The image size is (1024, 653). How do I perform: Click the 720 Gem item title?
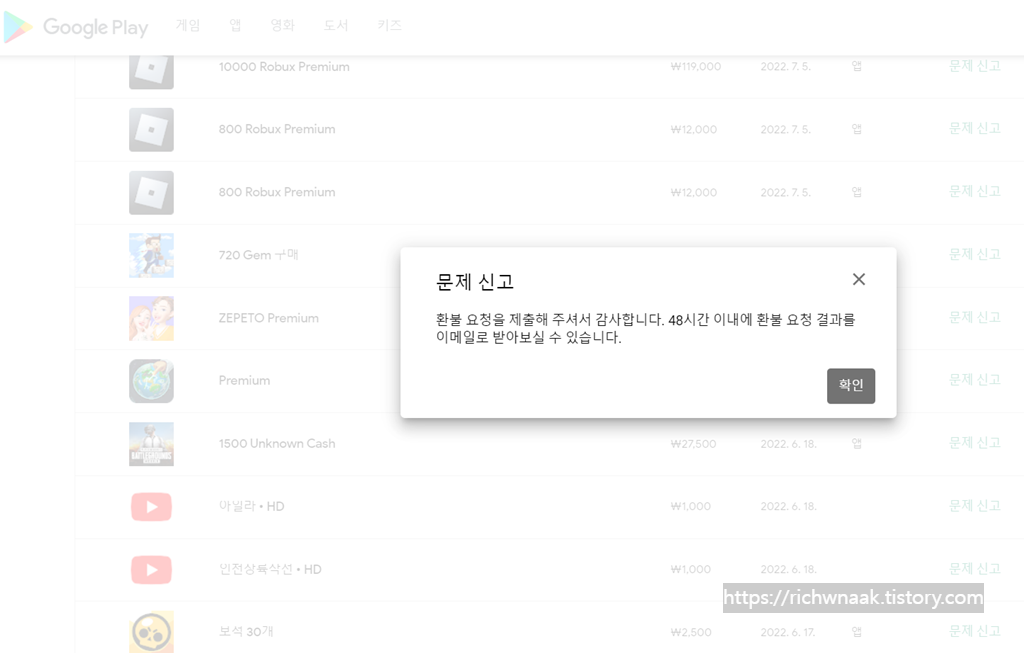(259, 255)
